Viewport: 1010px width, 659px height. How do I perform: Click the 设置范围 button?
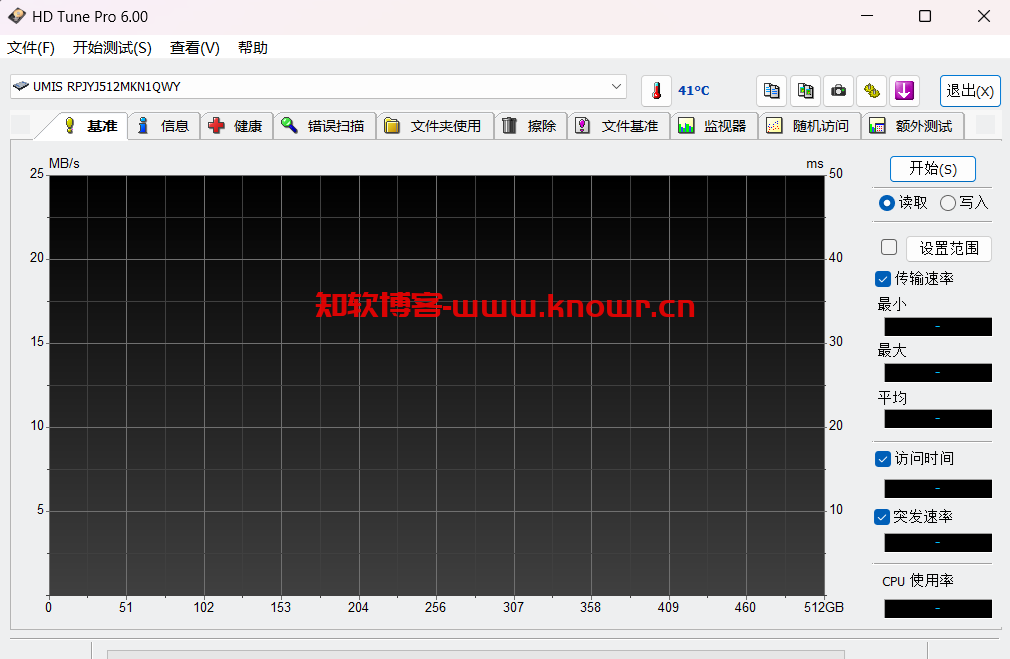tap(949, 248)
